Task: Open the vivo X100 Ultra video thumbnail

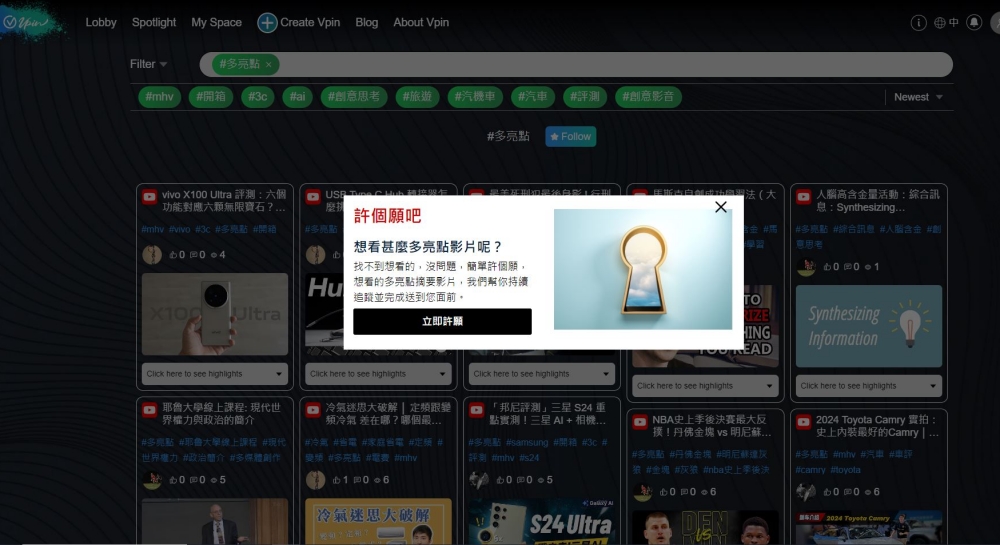Action: click(x=215, y=314)
